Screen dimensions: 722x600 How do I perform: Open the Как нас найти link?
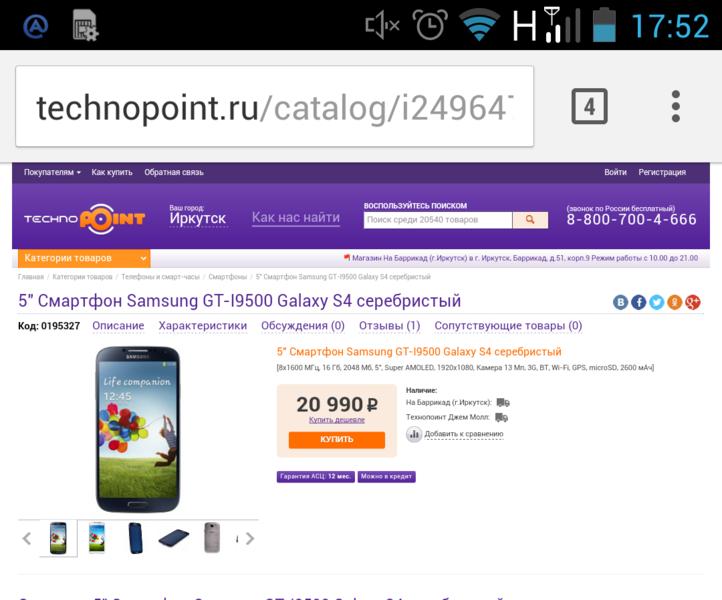[x=296, y=217]
